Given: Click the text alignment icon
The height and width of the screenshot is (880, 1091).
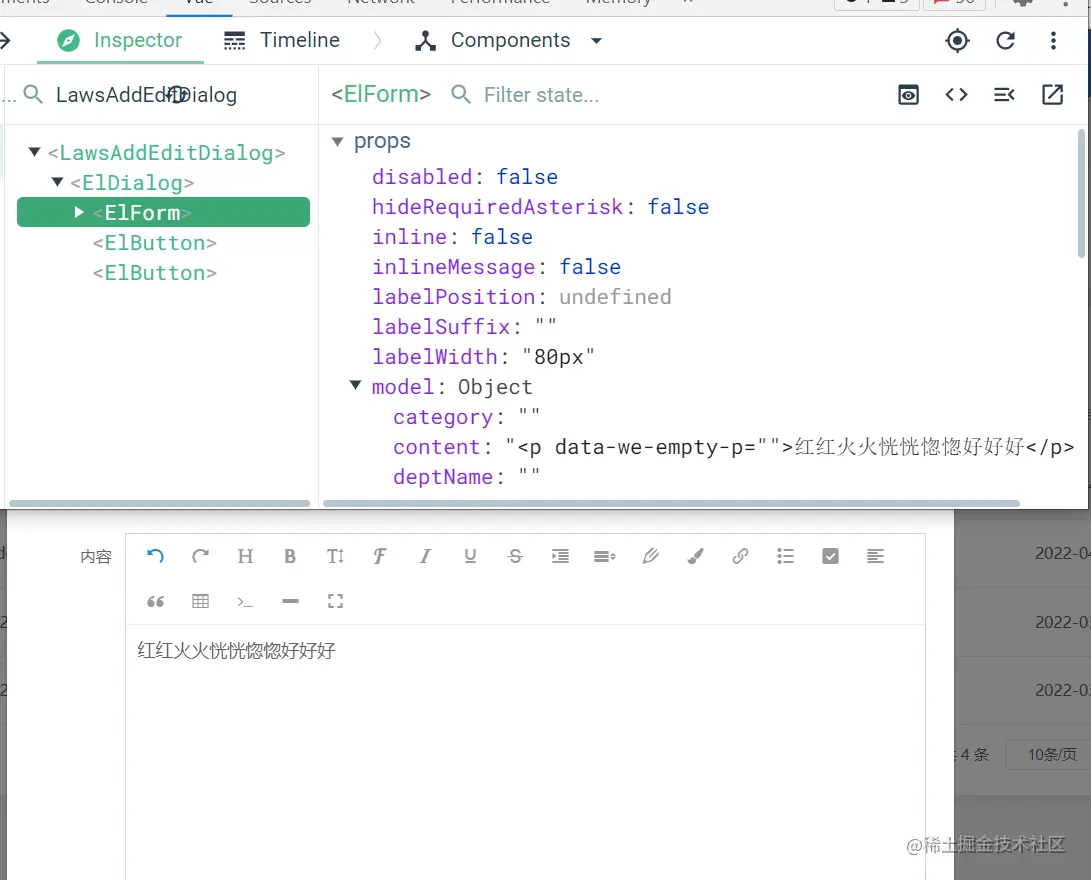Looking at the screenshot, I should [875, 556].
